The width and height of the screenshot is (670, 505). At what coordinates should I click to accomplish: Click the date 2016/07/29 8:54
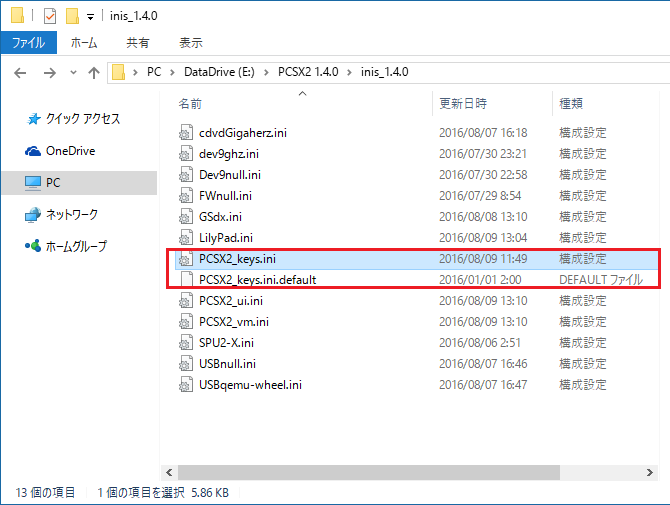tap(480, 196)
